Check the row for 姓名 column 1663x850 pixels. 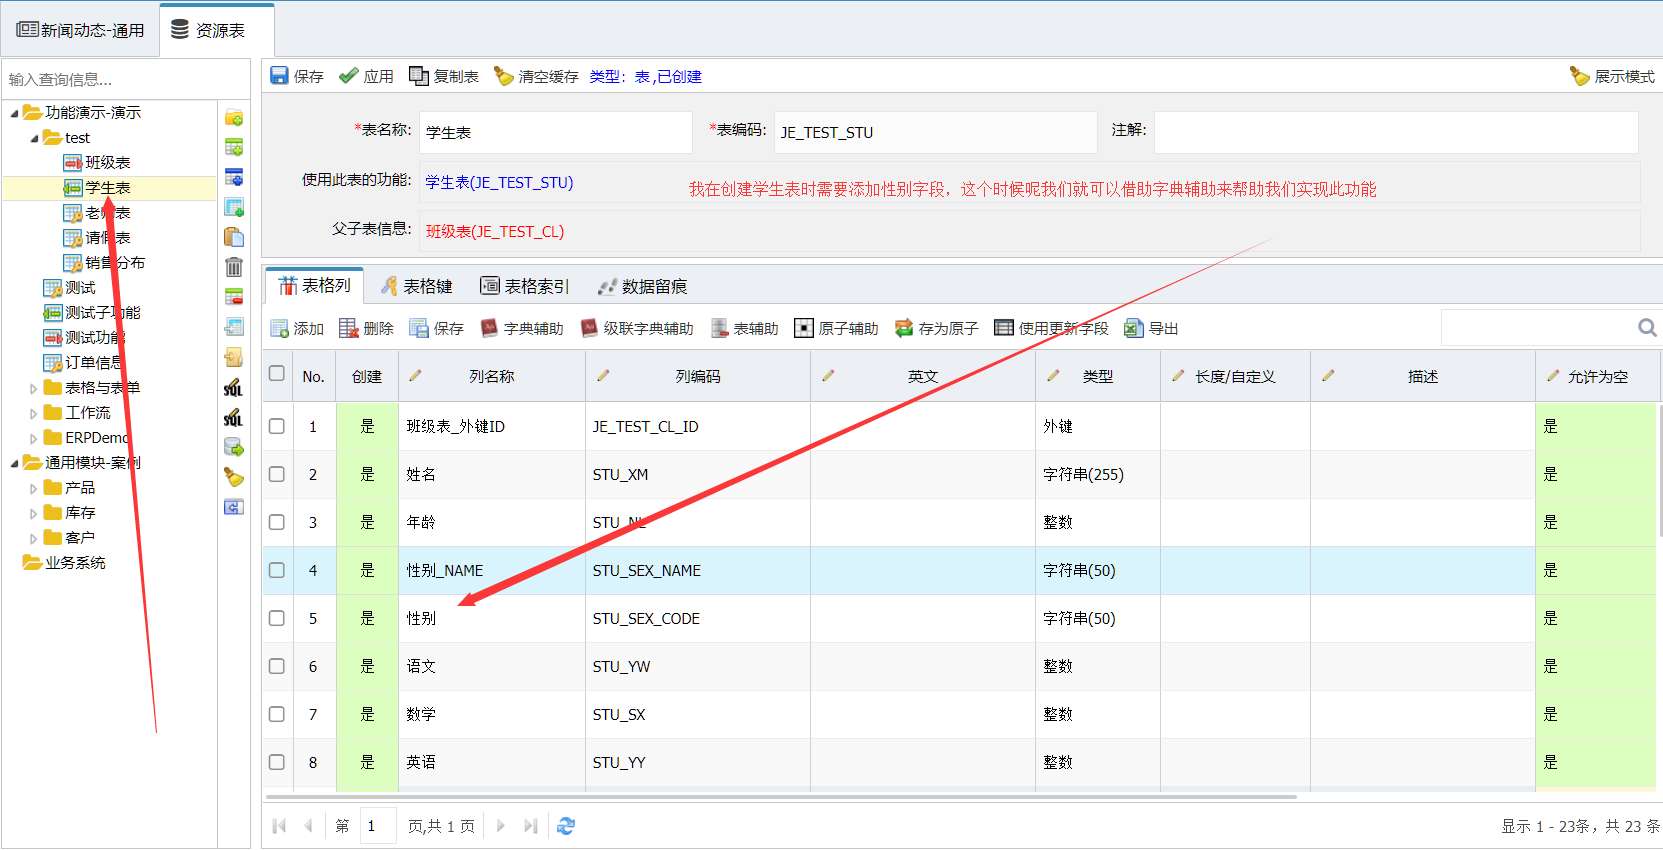point(277,474)
